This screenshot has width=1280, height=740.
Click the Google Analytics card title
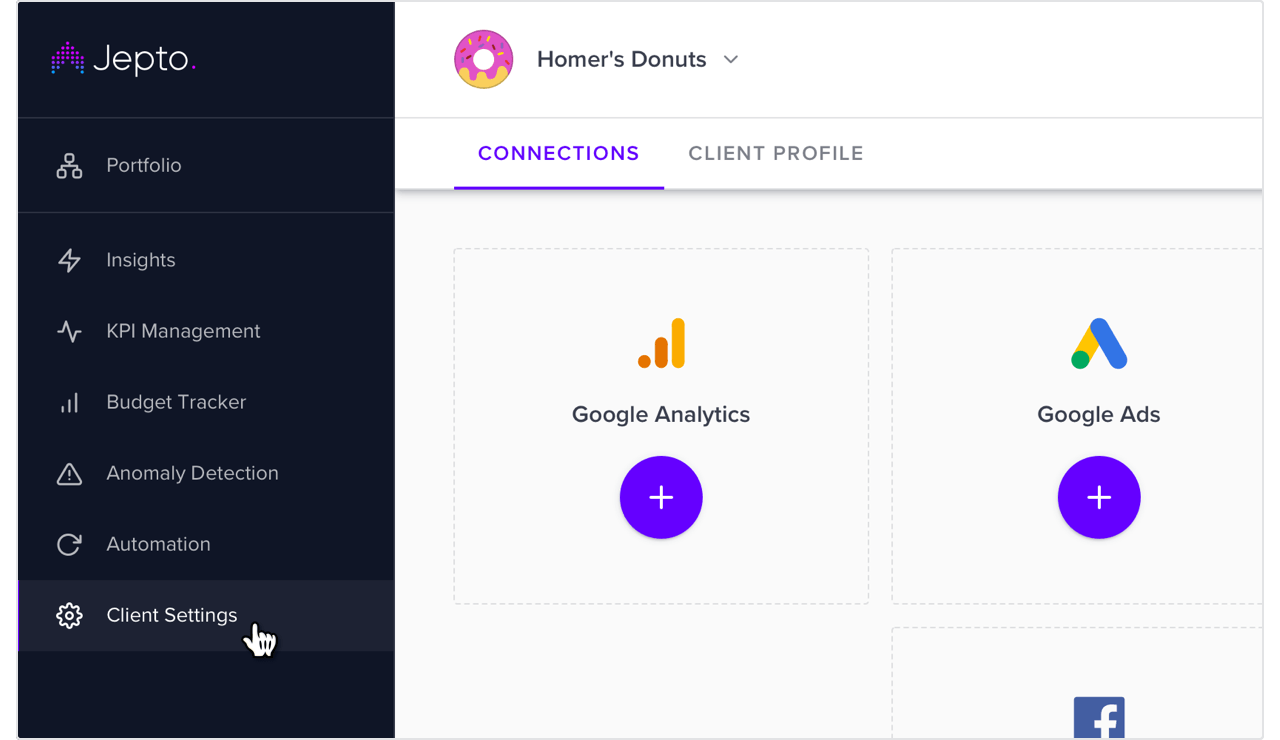click(661, 415)
